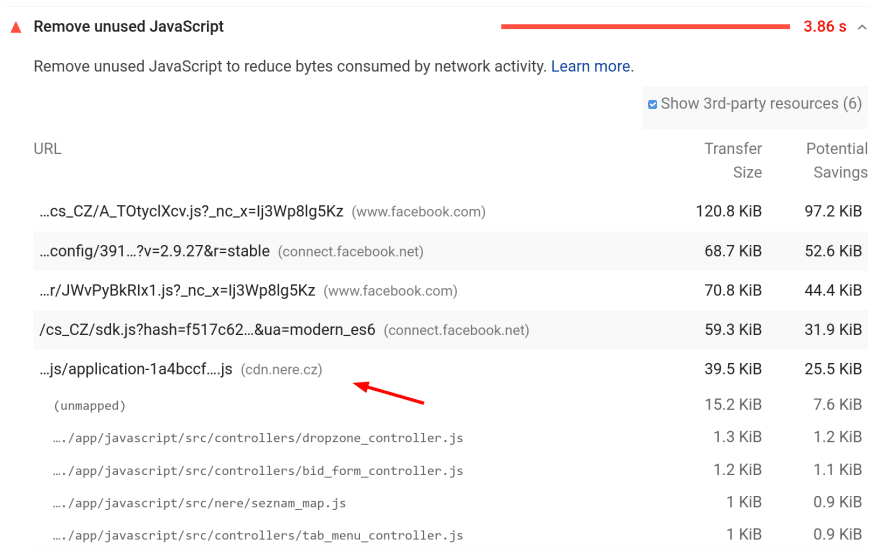This screenshot has height=552, width=880.
Task: Click the 1.1 KiB bid_form savings
Action: [x=837, y=470]
